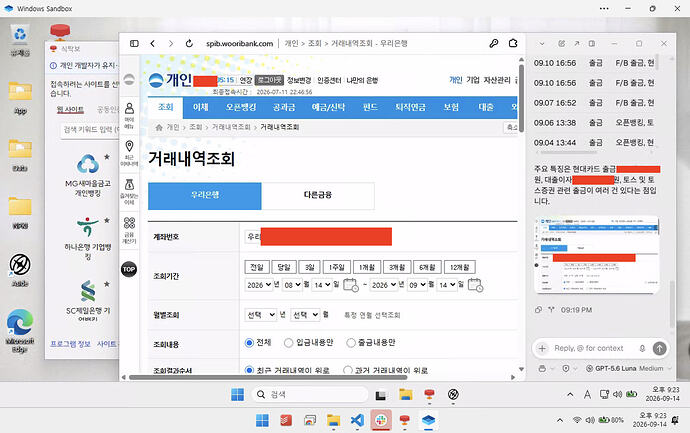The height and width of the screenshot is (433, 690).
Task: Click the microphone icon in the reply box
Action: click(x=642, y=348)
